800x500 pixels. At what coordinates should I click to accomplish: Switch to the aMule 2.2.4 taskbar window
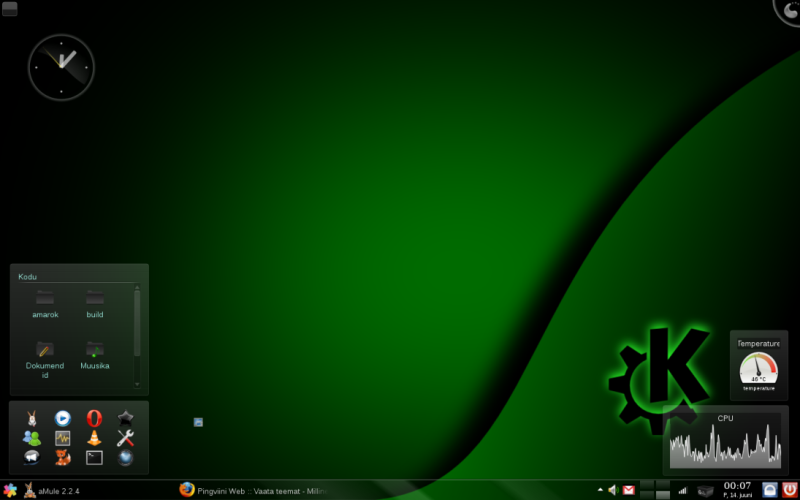coord(51,491)
